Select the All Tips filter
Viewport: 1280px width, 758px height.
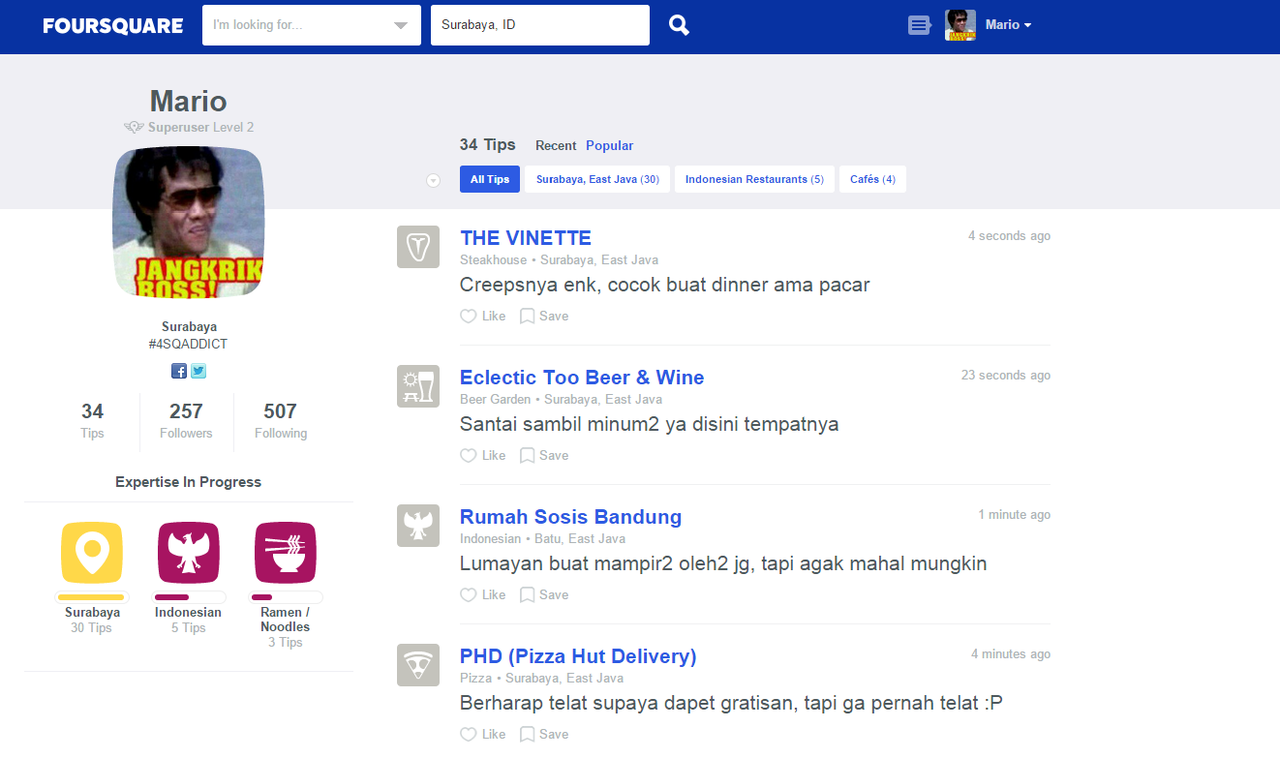[x=490, y=179]
